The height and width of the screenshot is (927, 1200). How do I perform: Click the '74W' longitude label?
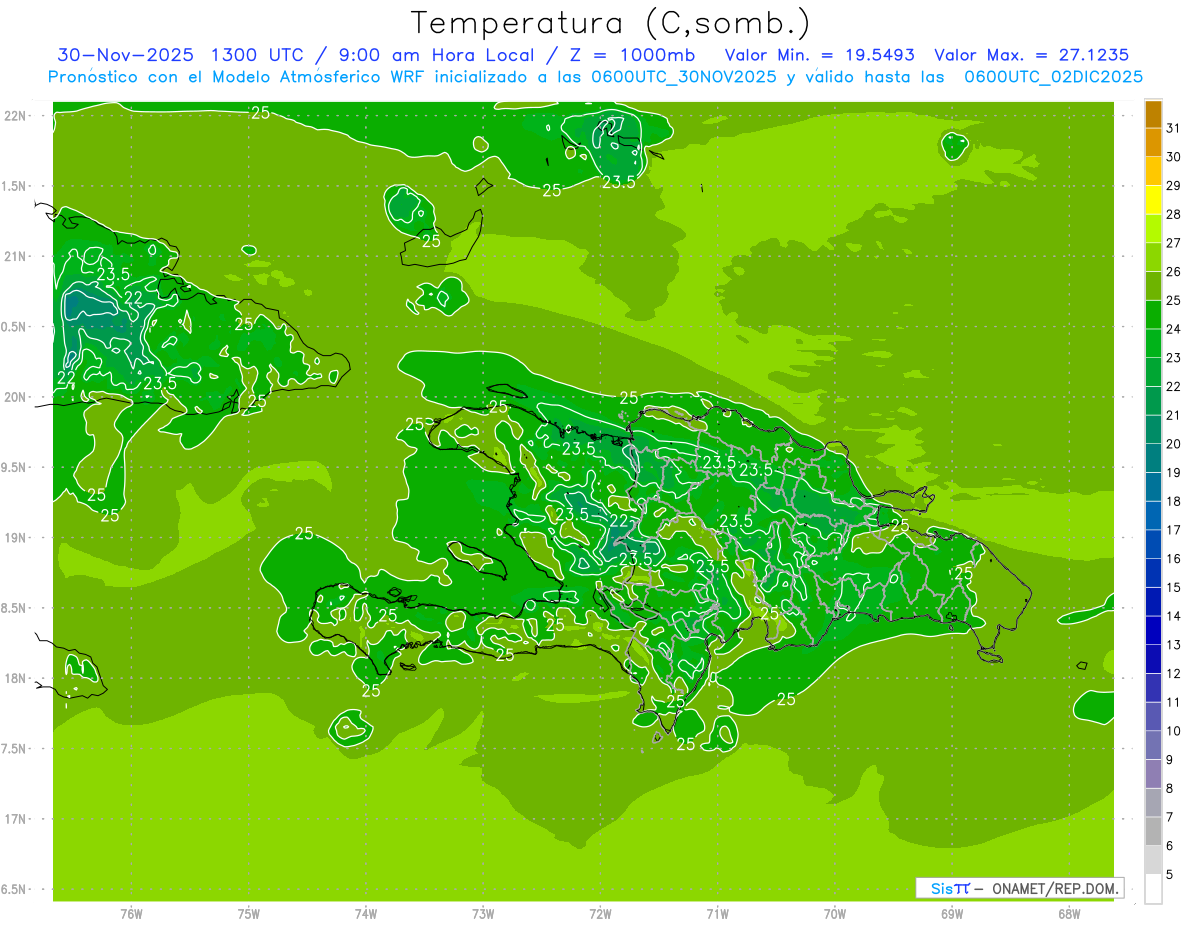pos(366,914)
